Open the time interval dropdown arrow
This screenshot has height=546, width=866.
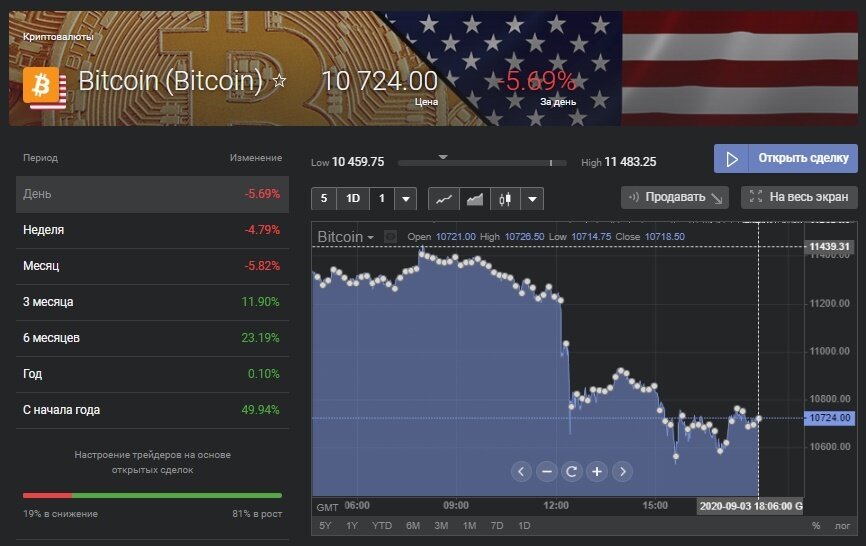[x=405, y=198]
